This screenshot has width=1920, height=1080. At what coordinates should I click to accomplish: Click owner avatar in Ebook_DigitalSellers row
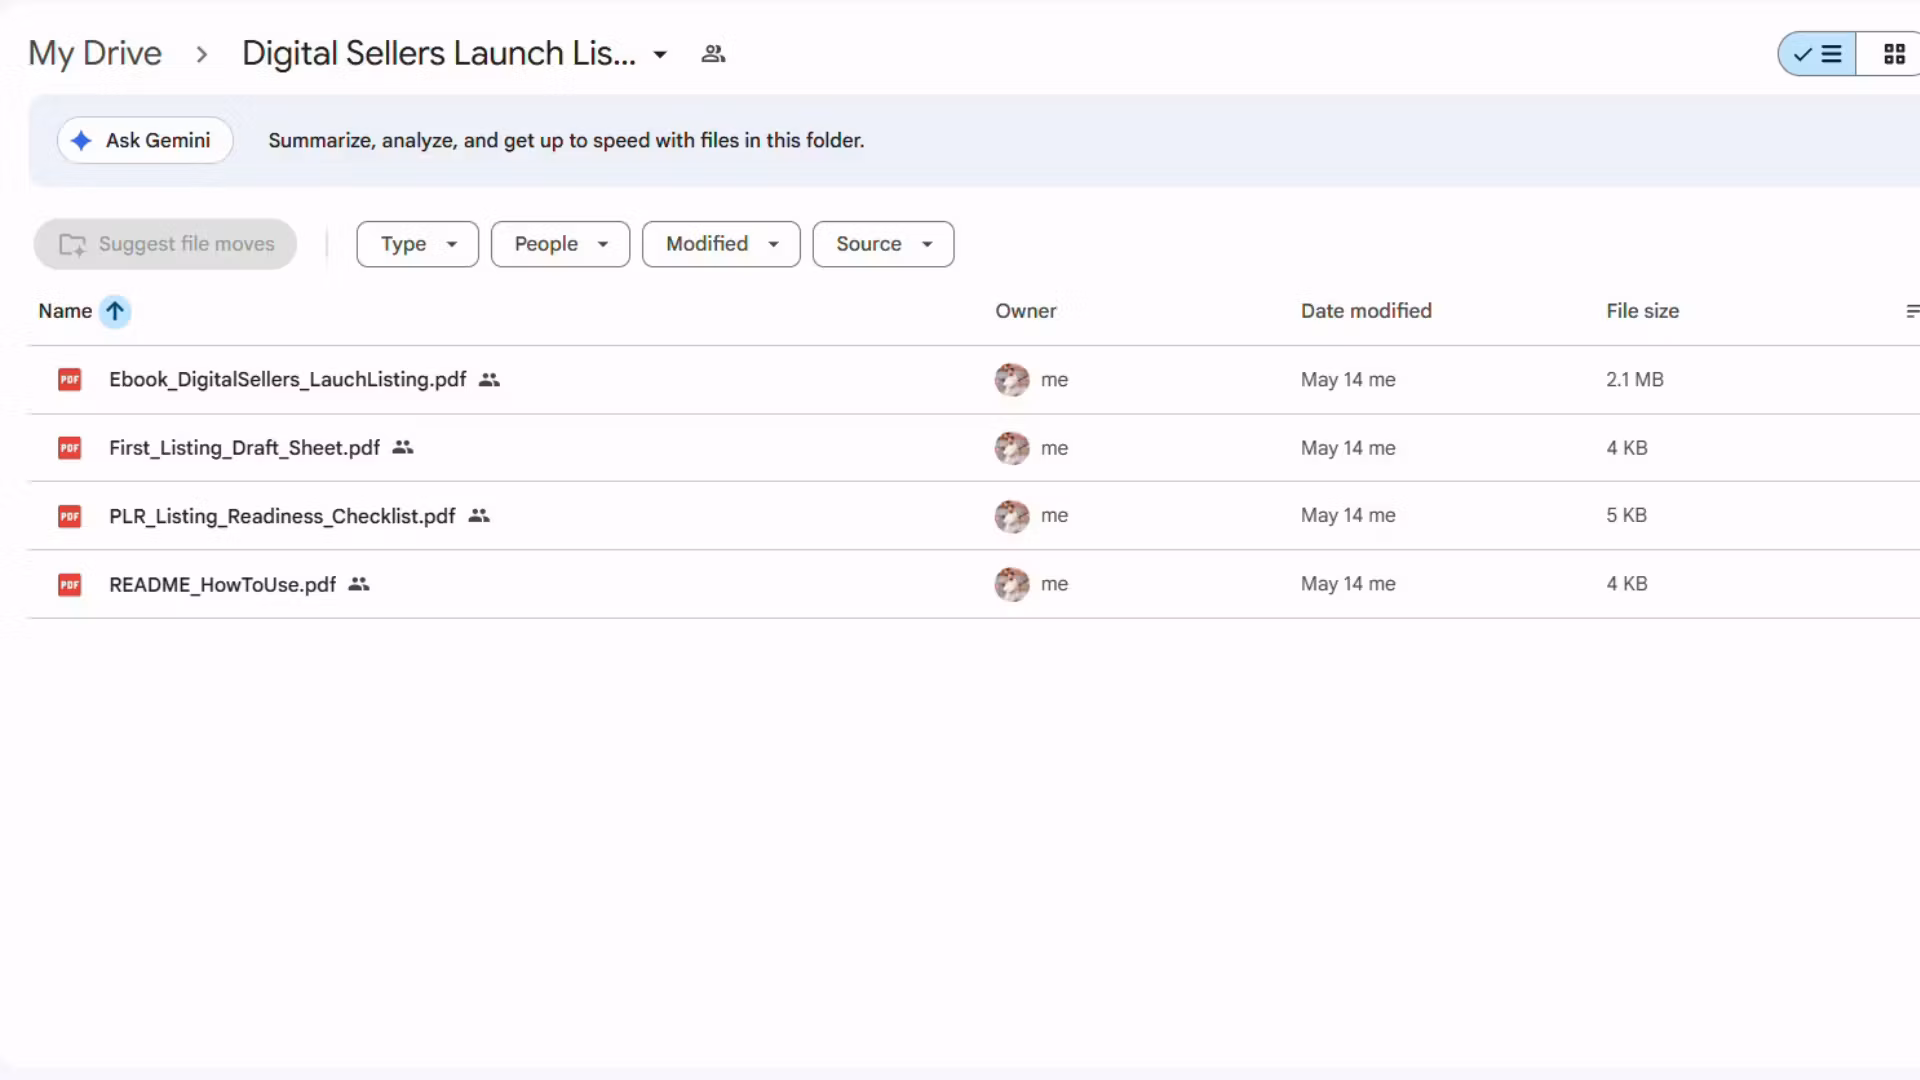pyautogui.click(x=1012, y=380)
